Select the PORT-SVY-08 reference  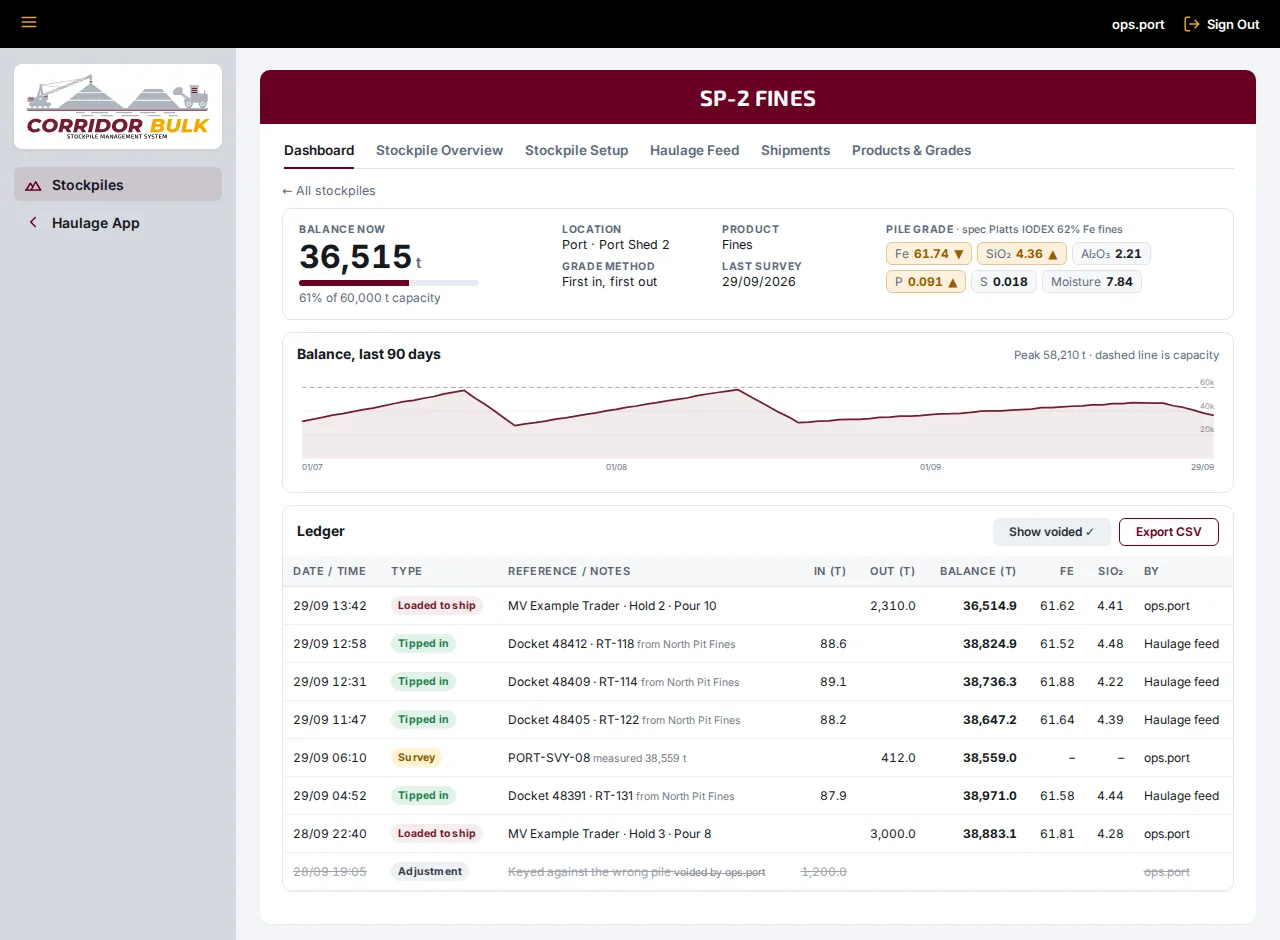549,758
